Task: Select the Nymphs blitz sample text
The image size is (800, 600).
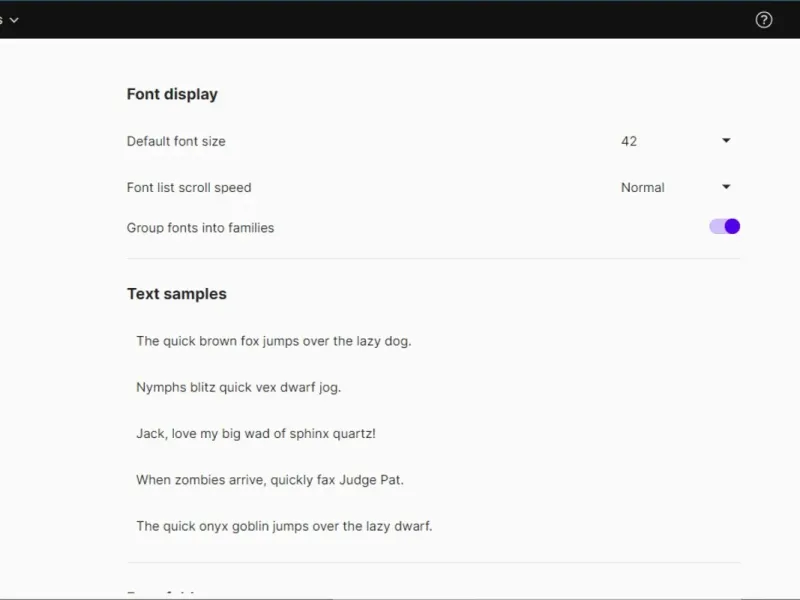Action: point(238,387)
